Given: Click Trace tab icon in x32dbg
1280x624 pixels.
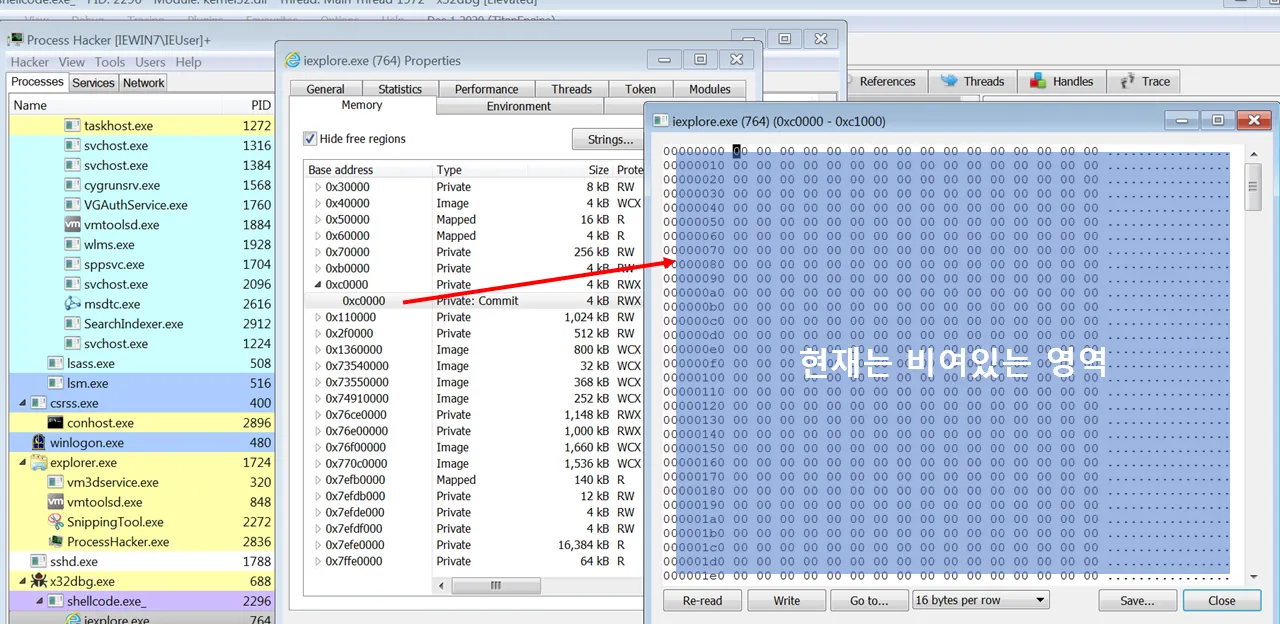Looking at the screenshot, I should coord(1127,81).
